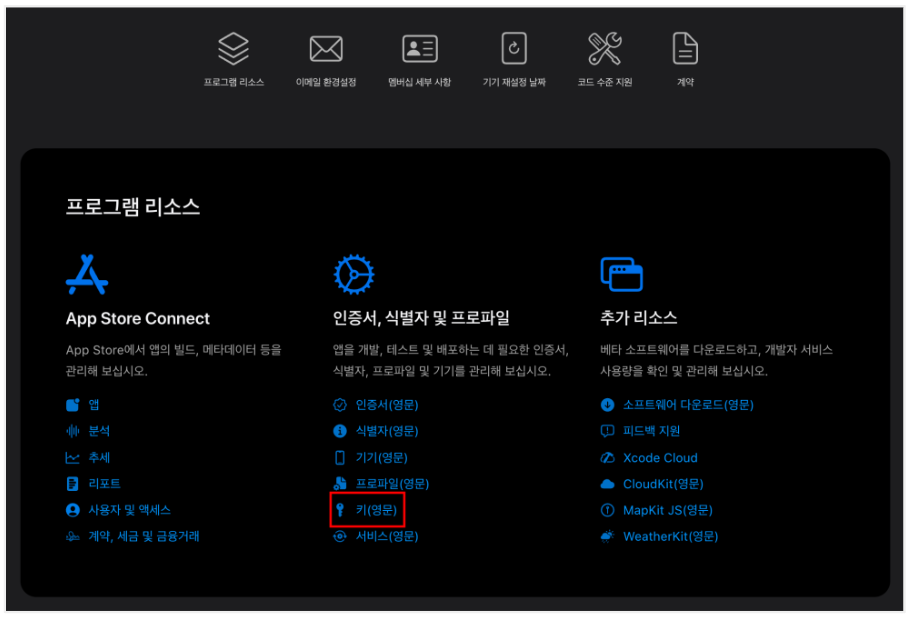Click the key icon beside 키(영문)
This screenshot has height=618, width=912.
pyautogui.click(x=340, y=510)
